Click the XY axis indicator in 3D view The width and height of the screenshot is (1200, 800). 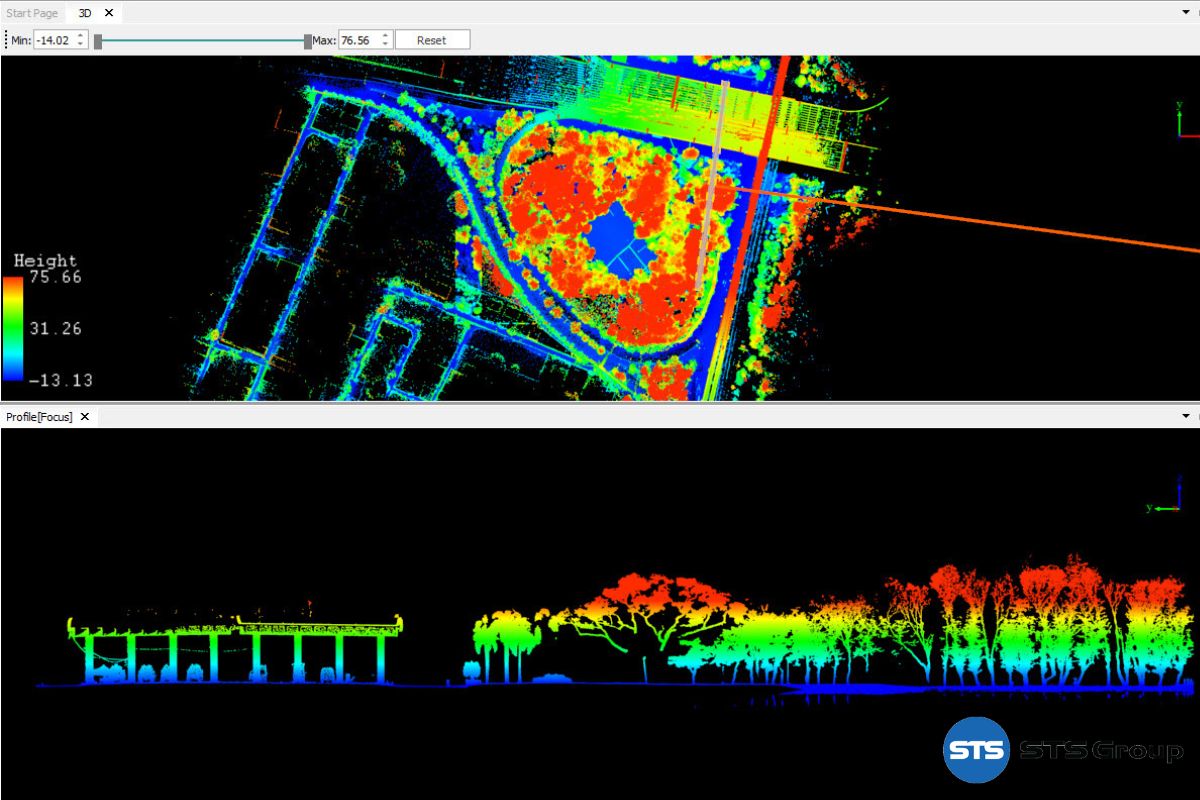[1184, 119]
